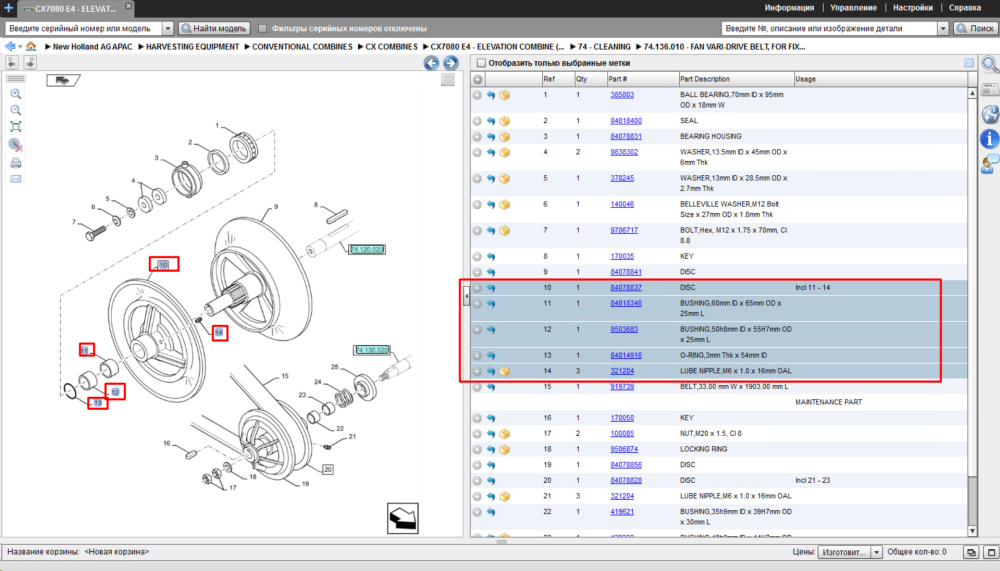Click the 74.120.020 reference label in diagram
This screenshot has width=1000, height=571.
click(367, 249)
